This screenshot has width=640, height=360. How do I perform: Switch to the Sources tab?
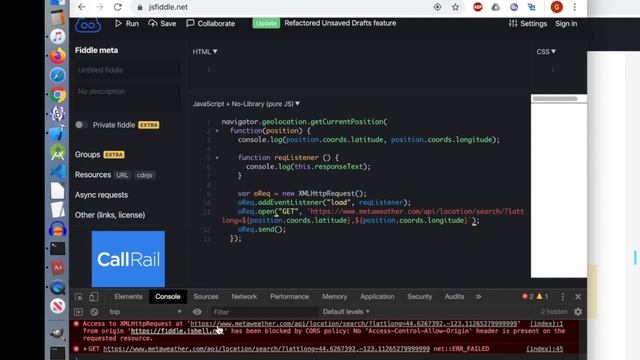point(206,297)
